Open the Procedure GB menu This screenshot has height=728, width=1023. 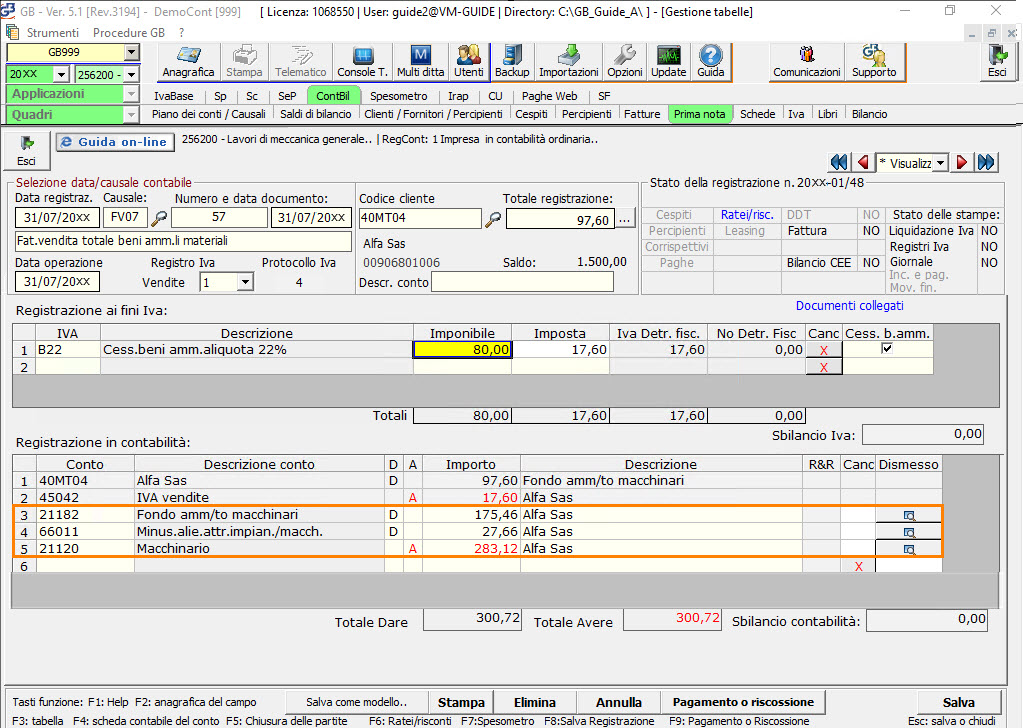(x=128, y=32)
